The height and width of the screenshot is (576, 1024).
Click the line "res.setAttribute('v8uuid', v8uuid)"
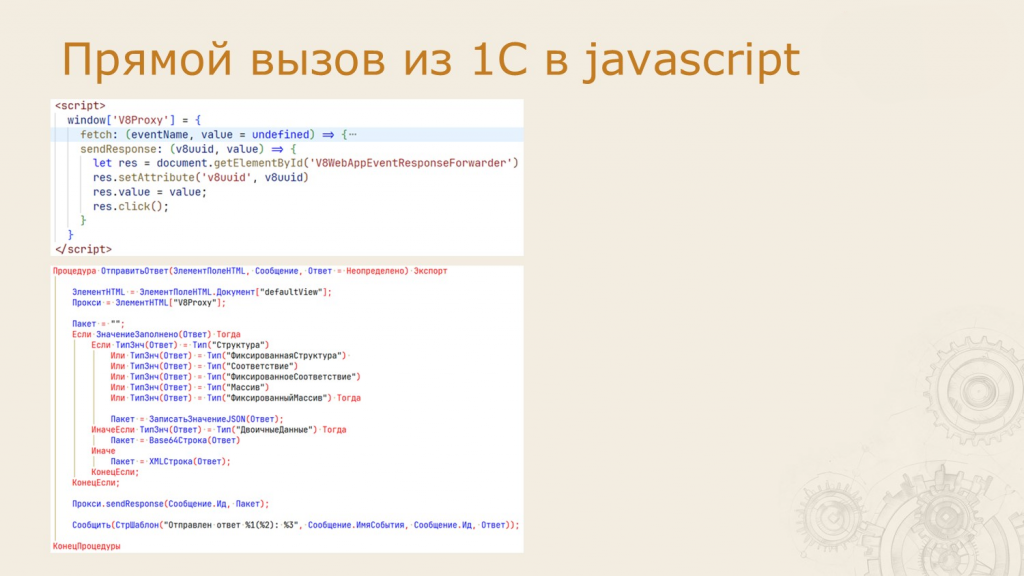pos(200,178)
